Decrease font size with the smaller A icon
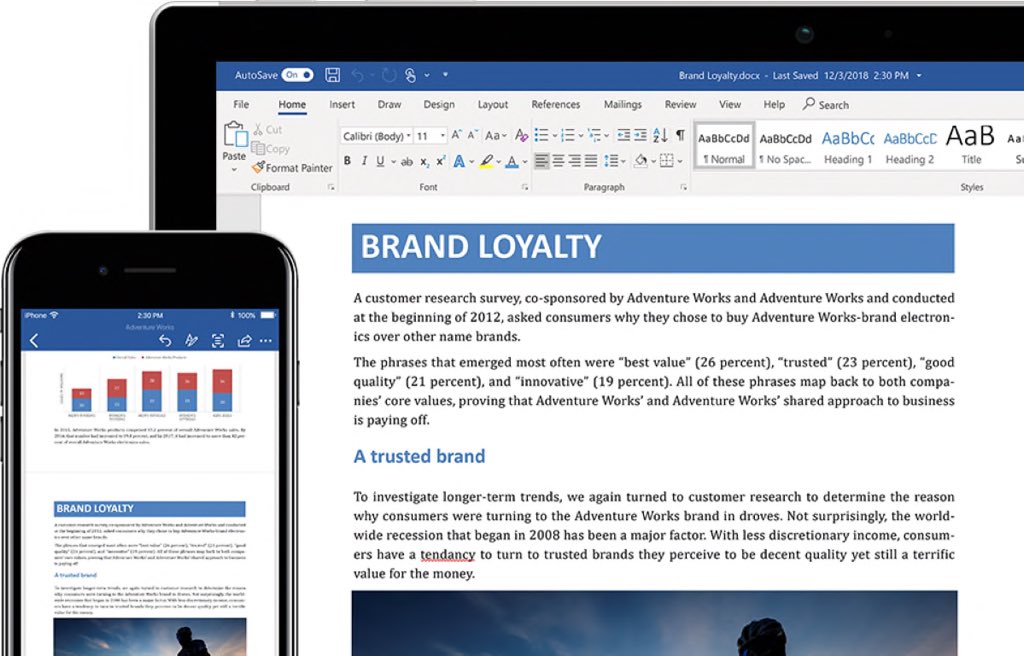This screenshot has height=656, width=1024. [473, 135]
